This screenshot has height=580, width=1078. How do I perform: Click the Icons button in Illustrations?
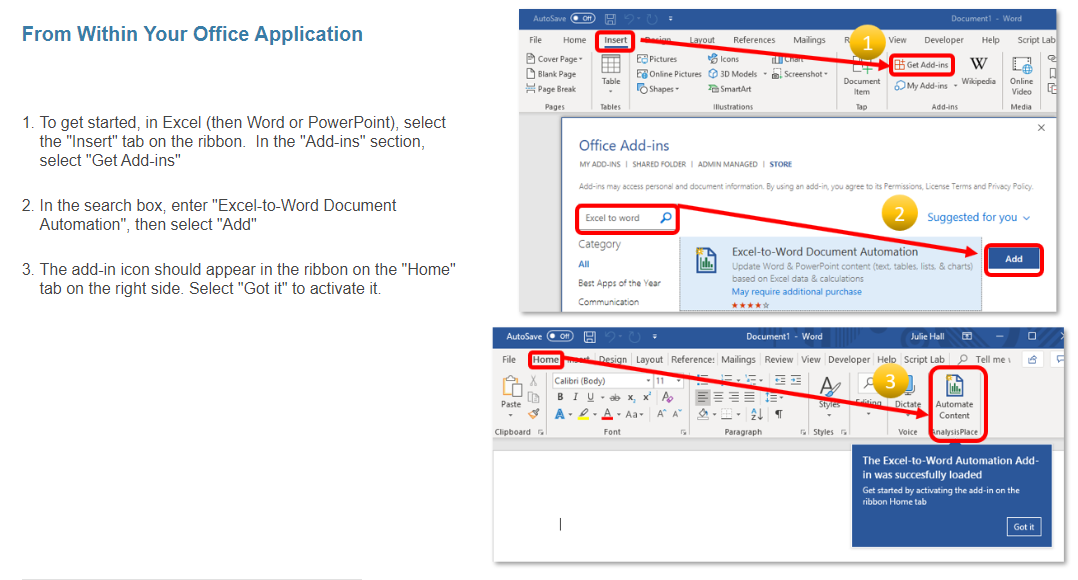723,59
